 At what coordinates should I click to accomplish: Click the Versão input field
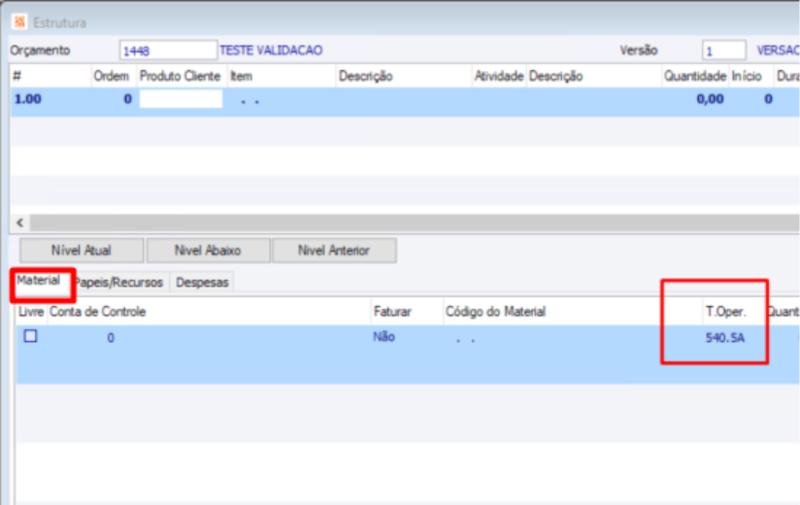tap(724, 50)
